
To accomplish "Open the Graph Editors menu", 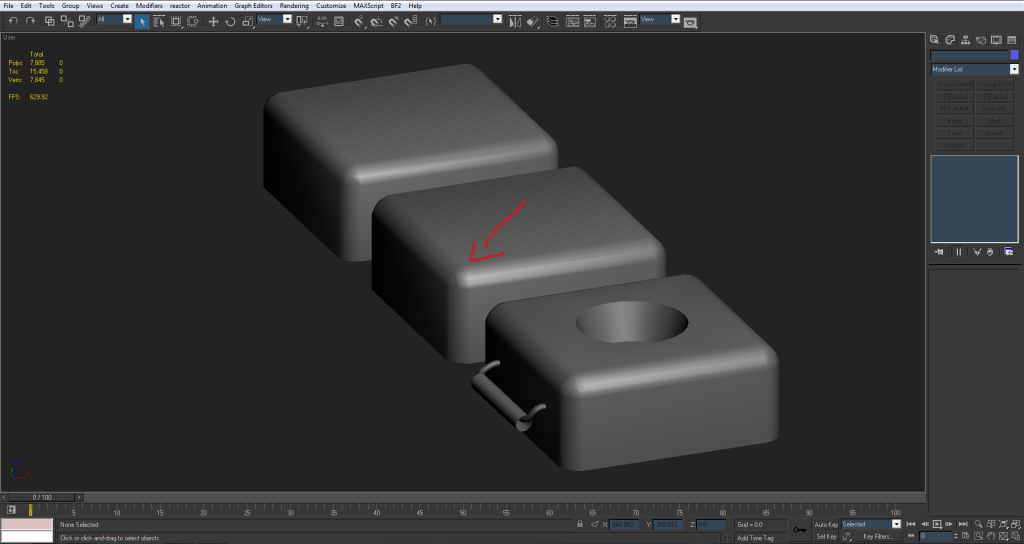I will [254, 6].
